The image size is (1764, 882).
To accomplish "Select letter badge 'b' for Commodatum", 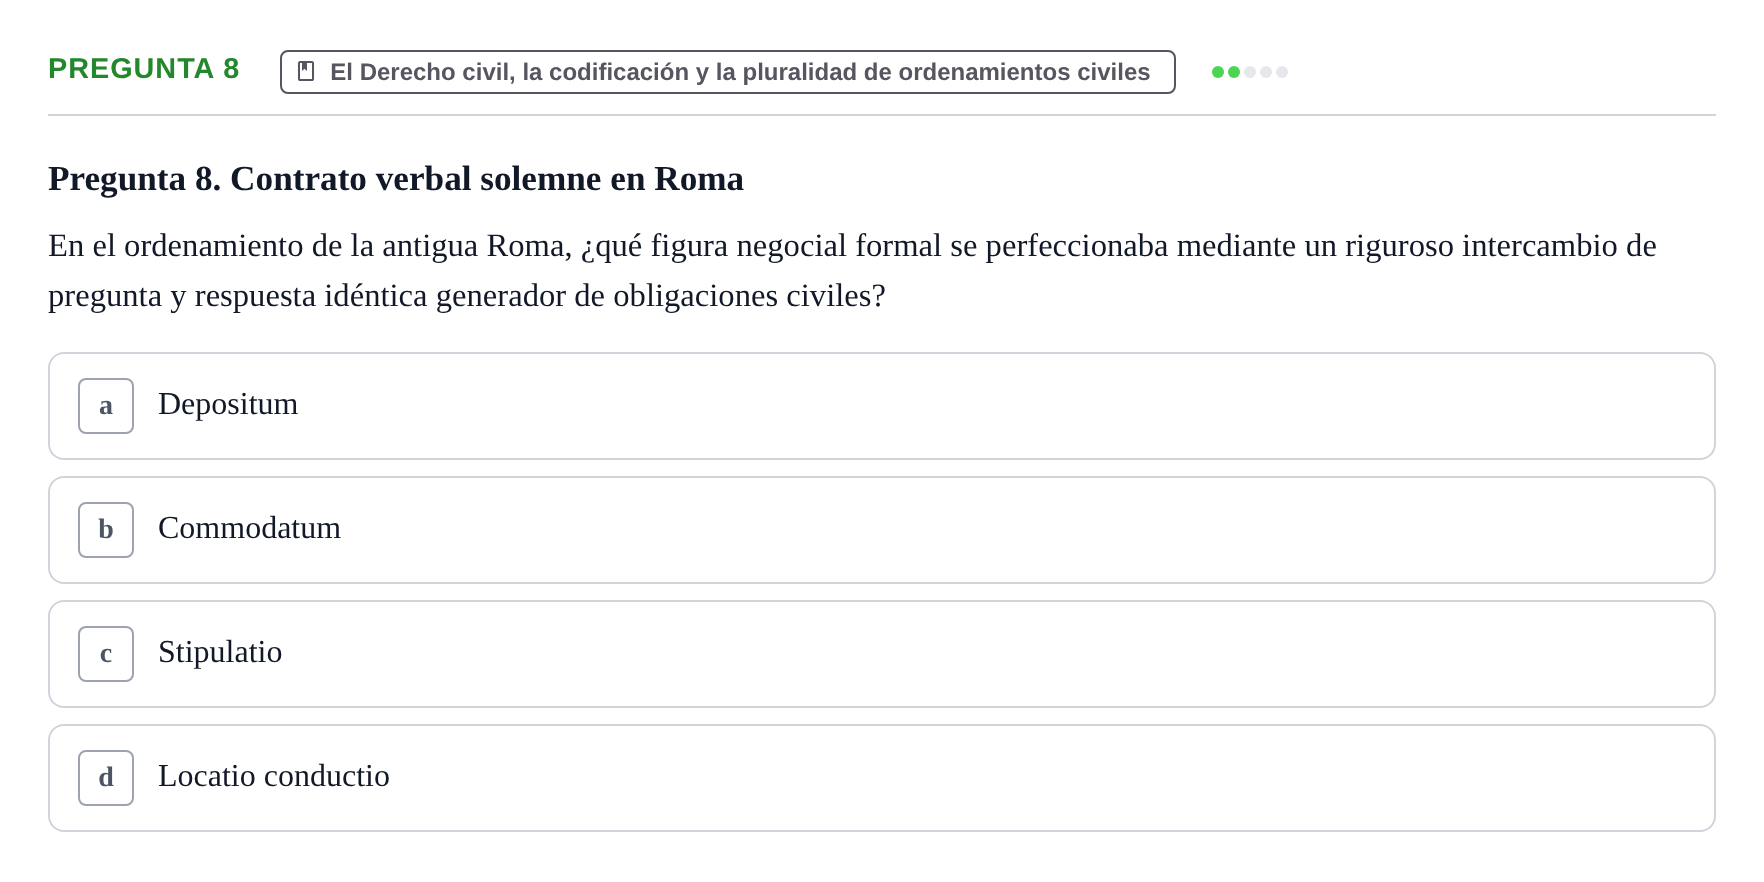I will (106, 530).
